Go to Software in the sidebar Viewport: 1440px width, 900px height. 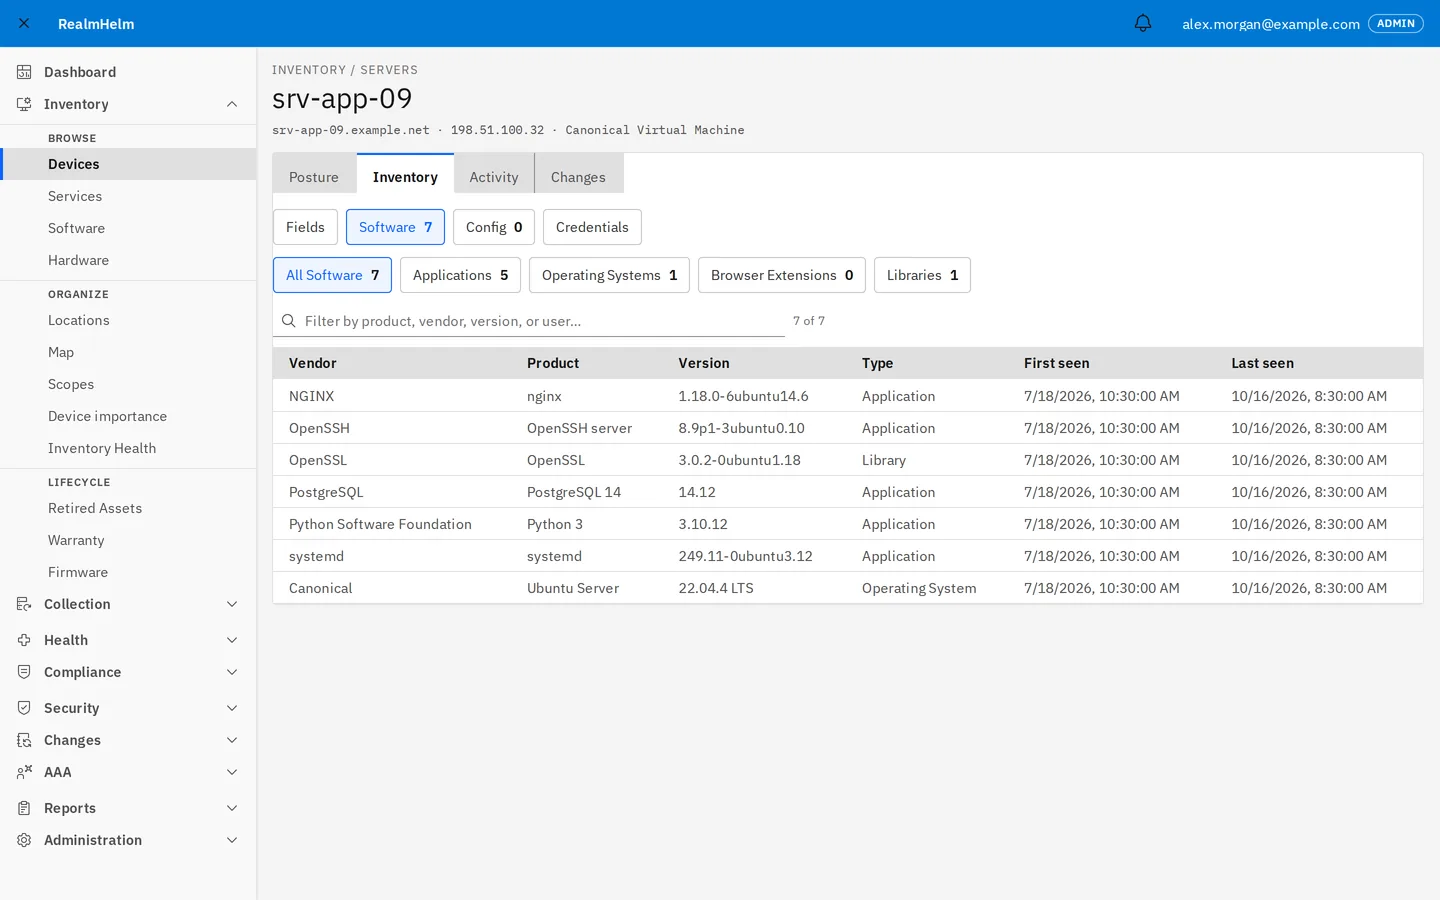(128, 228)
